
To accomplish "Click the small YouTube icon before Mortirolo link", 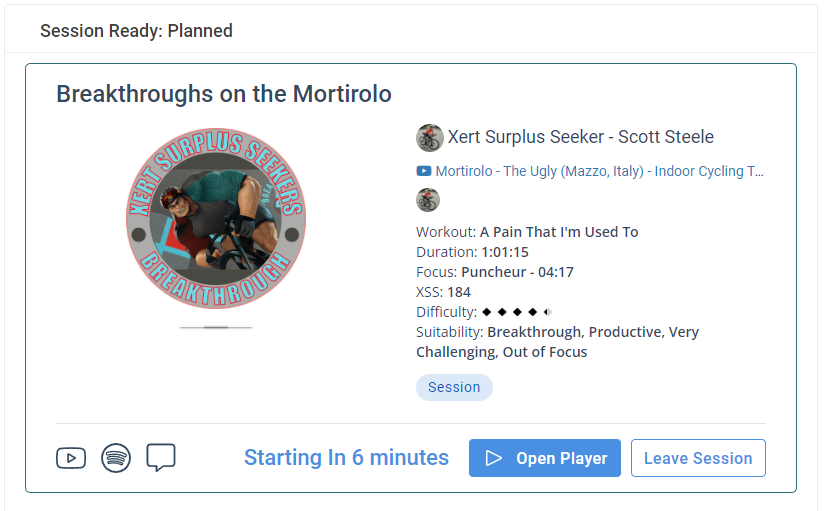I will (424, 171).
